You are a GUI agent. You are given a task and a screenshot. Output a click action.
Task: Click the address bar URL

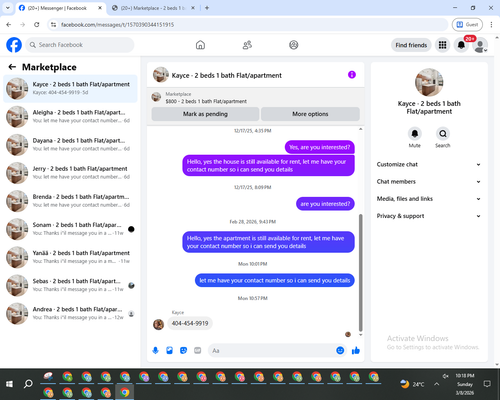(117, 25)
